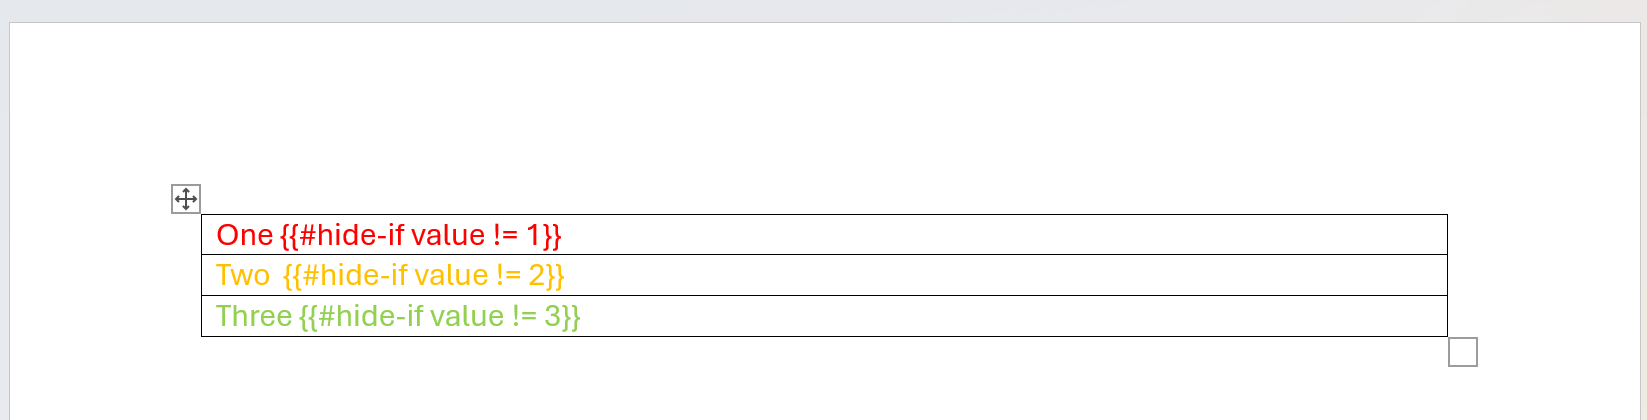The width and height of the screenshot is (1647, 420).
Task: Click the "!=" operator in orange row
Action: click(508, 275)
